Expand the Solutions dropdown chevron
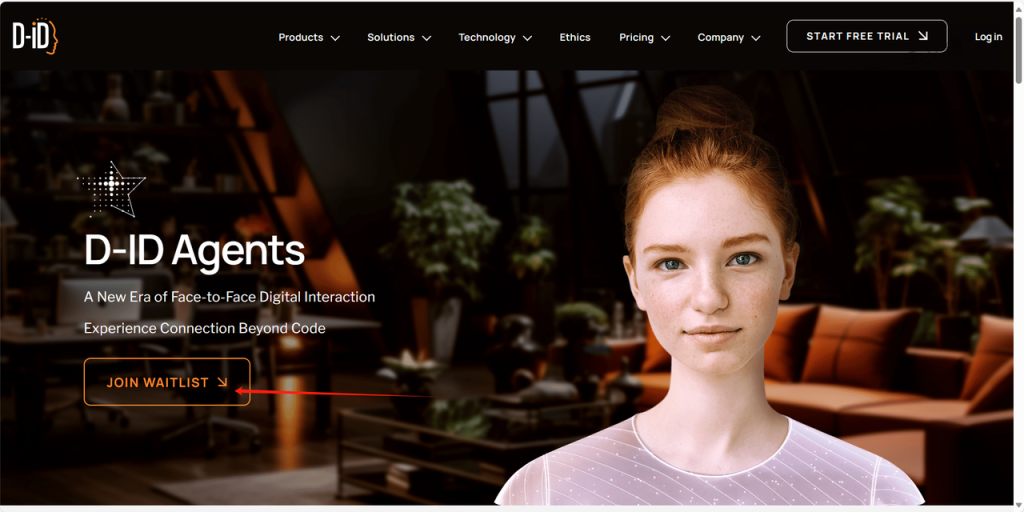Image resolution: width=1024 pixels, height=512 pixels. pyautogui.click(x=426, y=38)
